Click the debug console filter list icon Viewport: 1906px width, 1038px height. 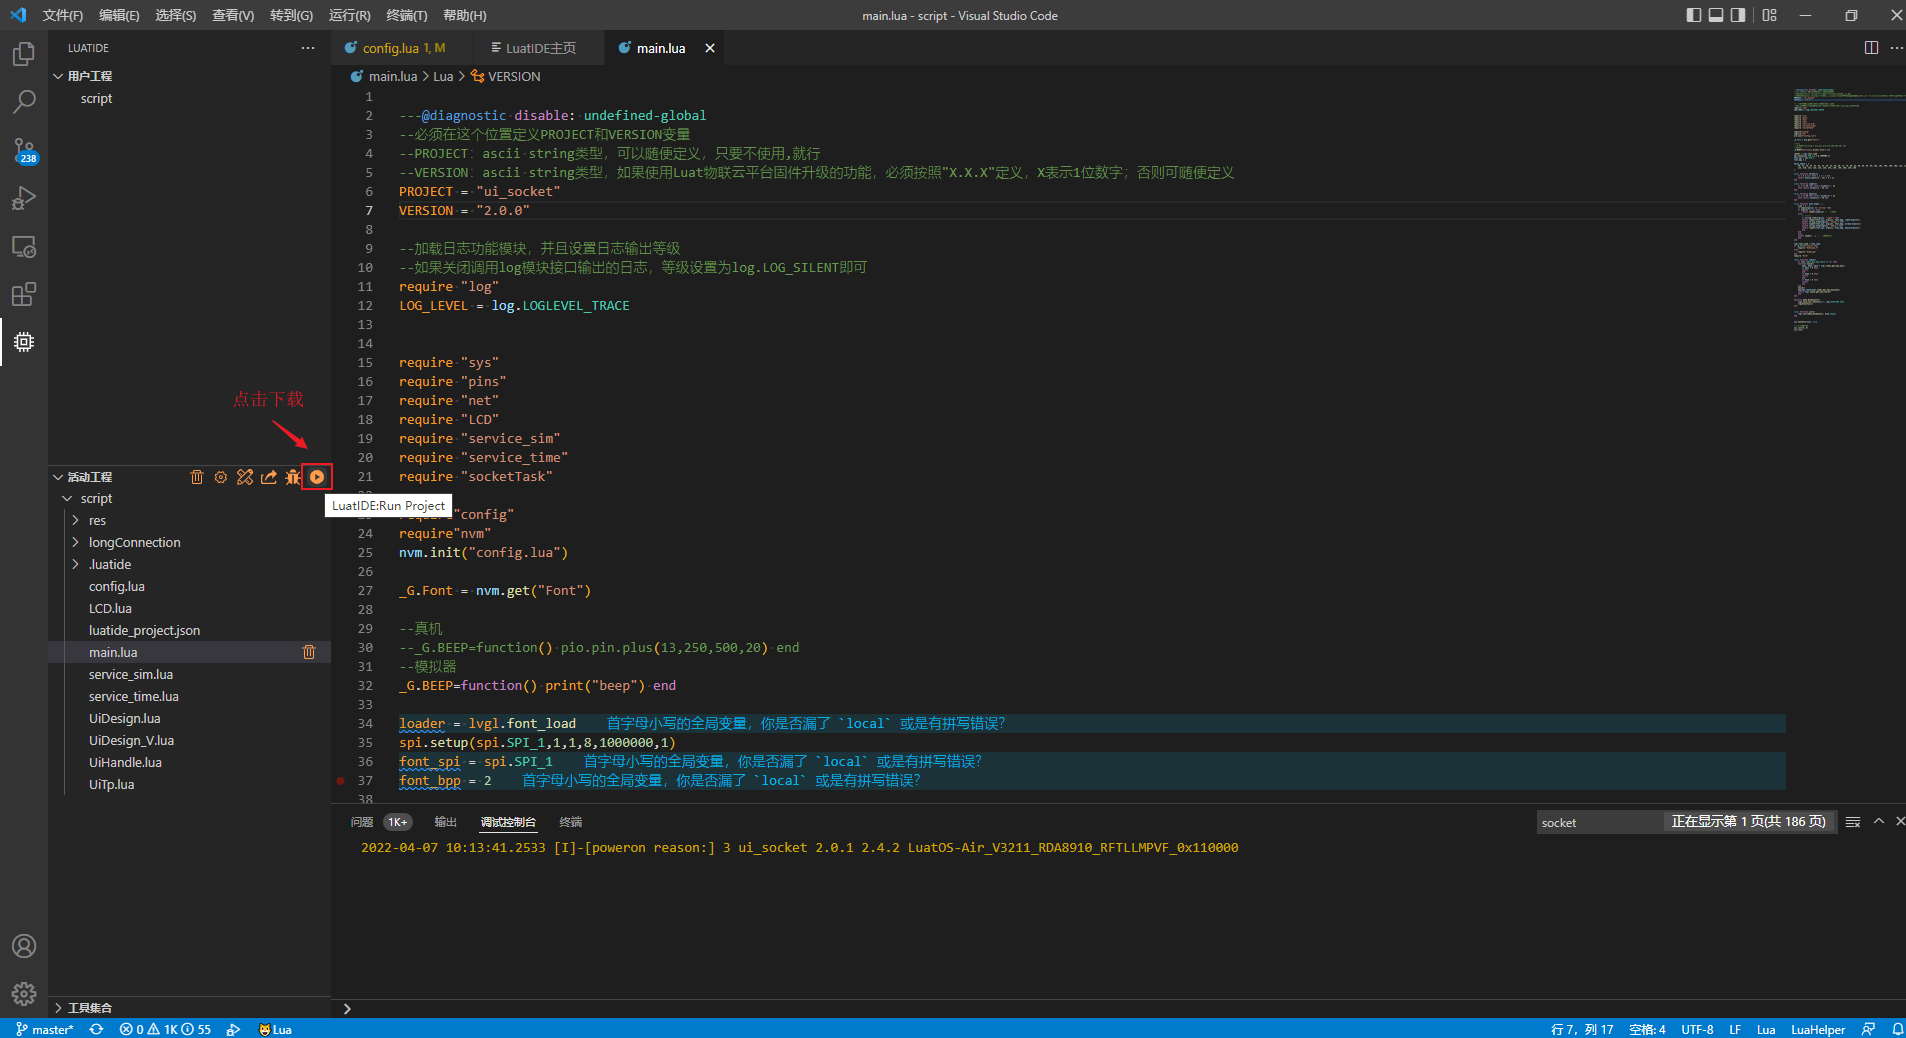coord(1853,822)
